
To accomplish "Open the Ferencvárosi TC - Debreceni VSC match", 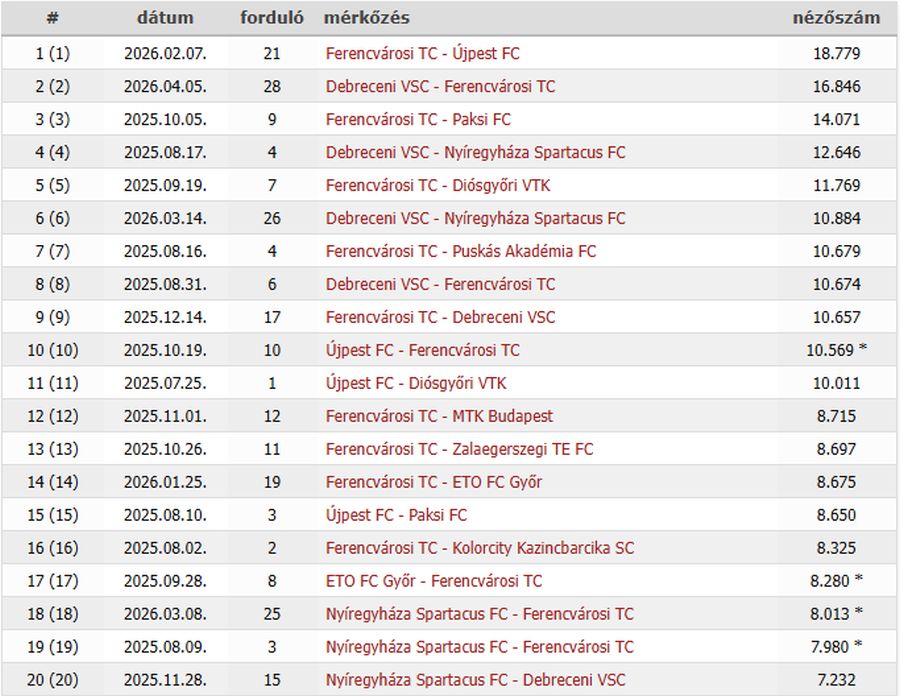I will point(440,317).
